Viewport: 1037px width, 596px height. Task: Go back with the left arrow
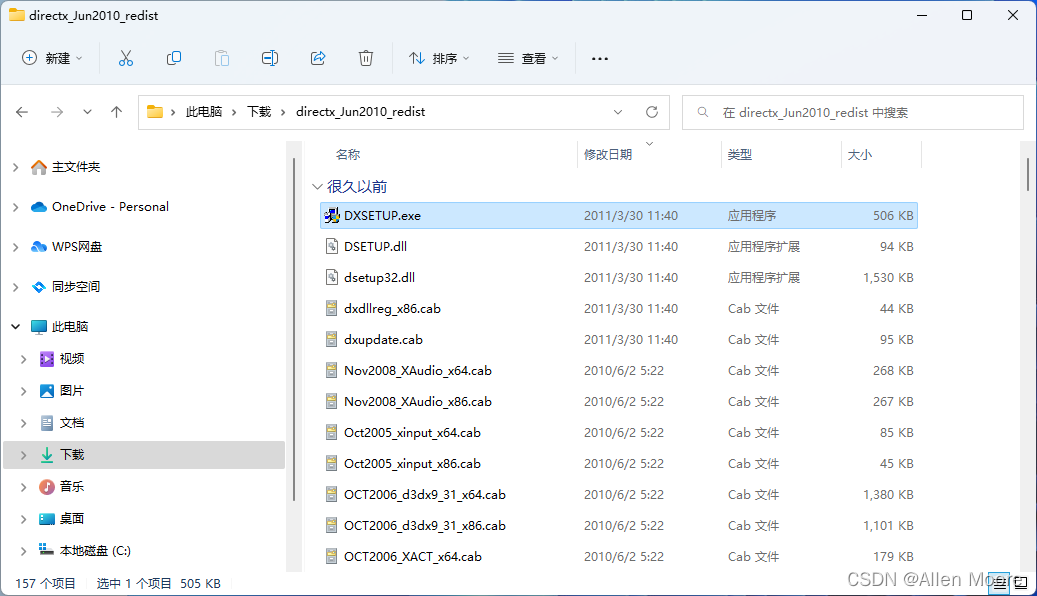pos(22,112)
